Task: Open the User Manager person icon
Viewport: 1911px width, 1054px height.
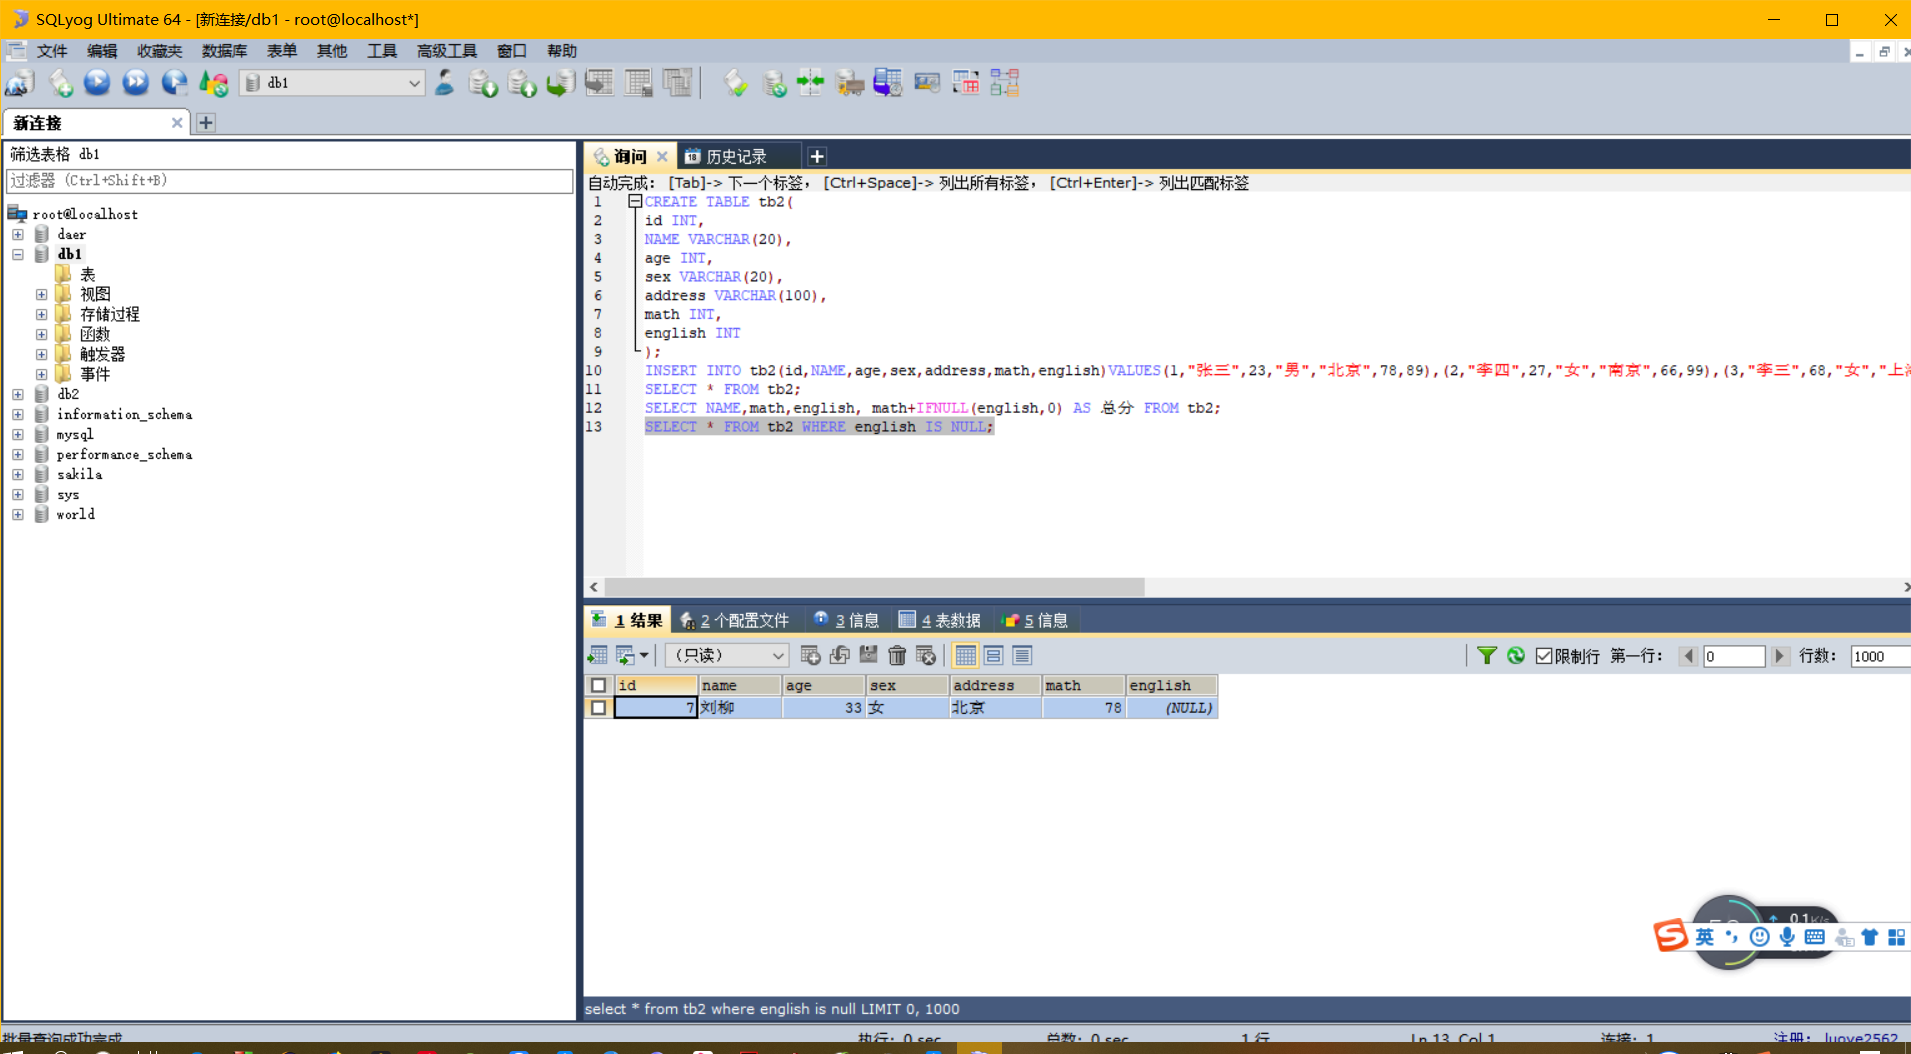Action: pos(445,83)
